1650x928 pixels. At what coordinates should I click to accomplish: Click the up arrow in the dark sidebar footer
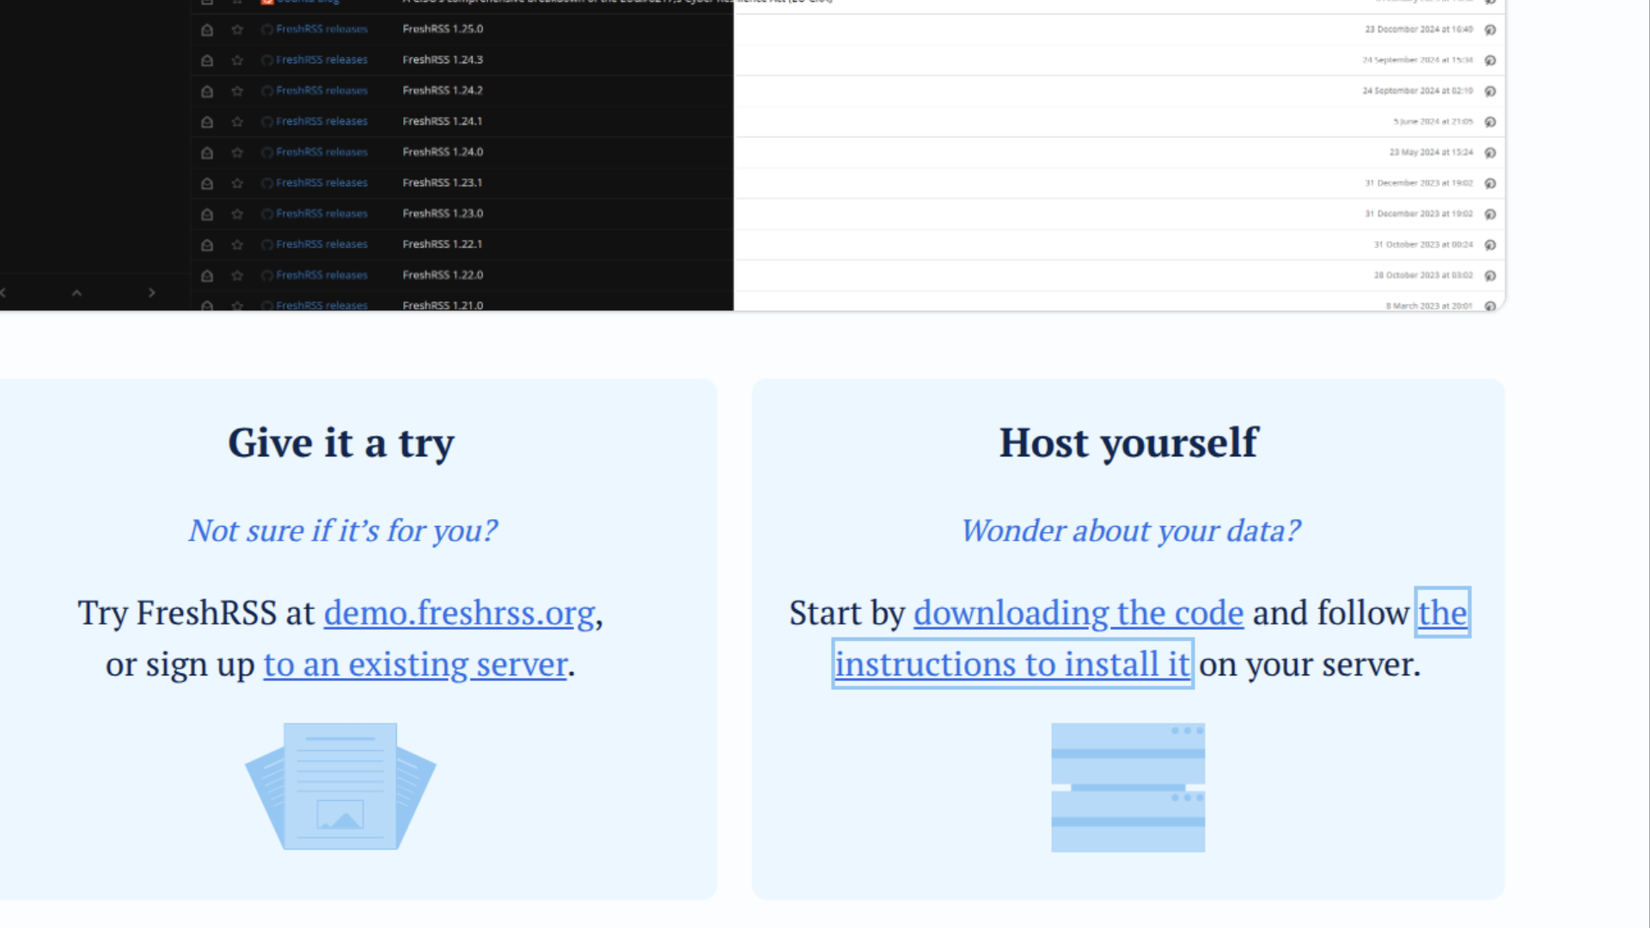(77, 293)
